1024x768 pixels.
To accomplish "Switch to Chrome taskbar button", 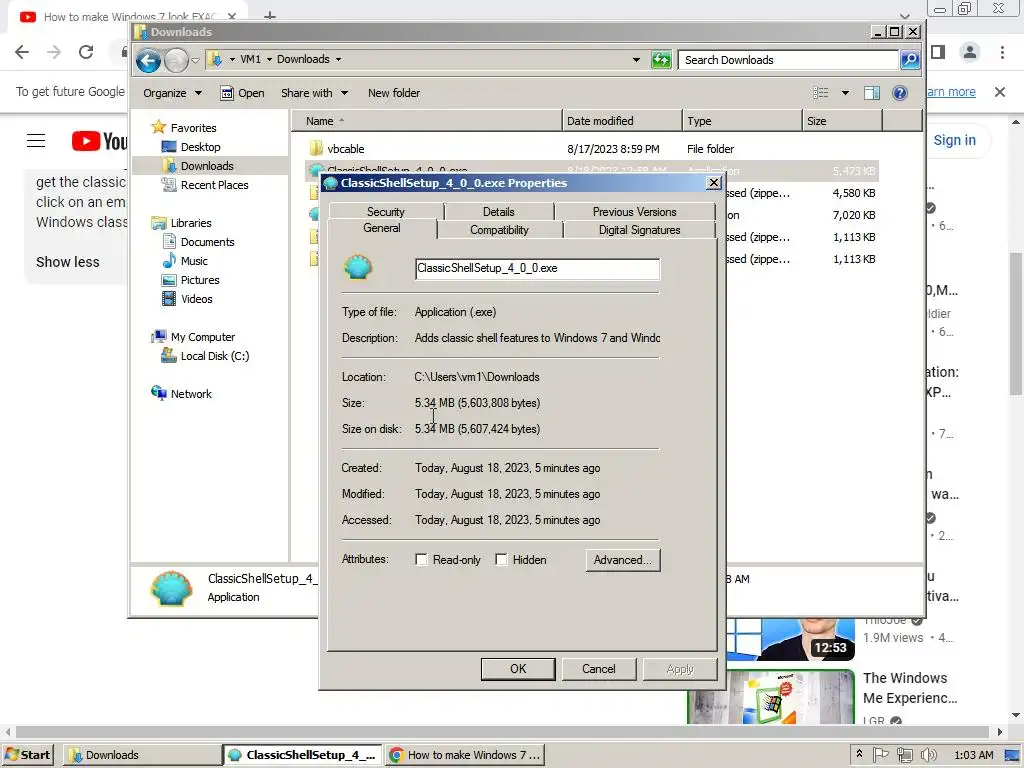I will 465,755.
